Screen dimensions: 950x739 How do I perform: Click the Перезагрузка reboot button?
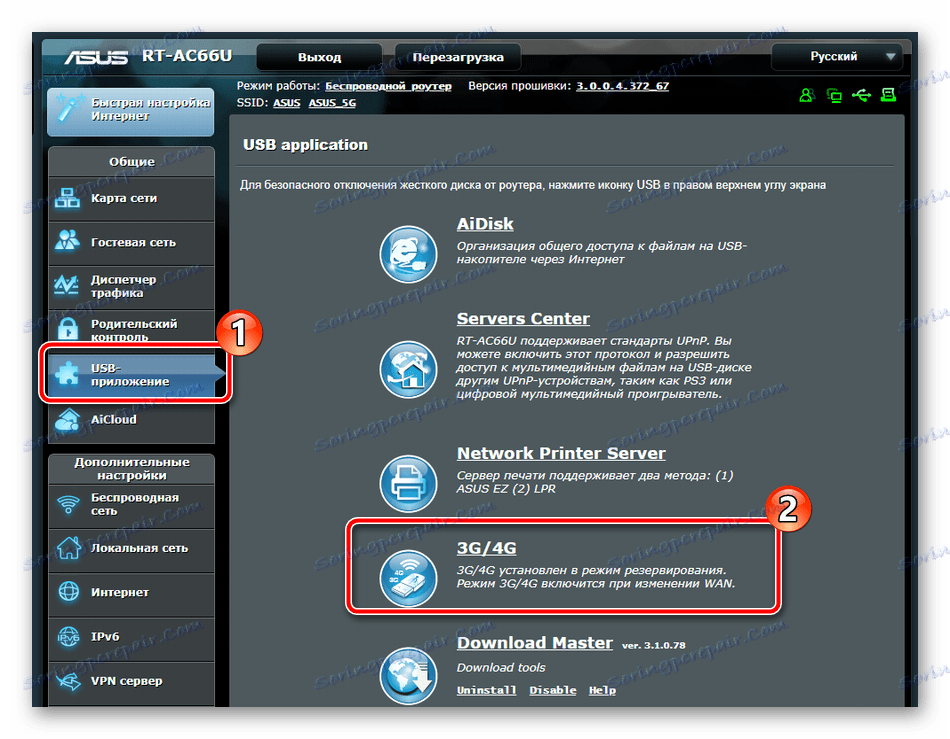[458, 57]
